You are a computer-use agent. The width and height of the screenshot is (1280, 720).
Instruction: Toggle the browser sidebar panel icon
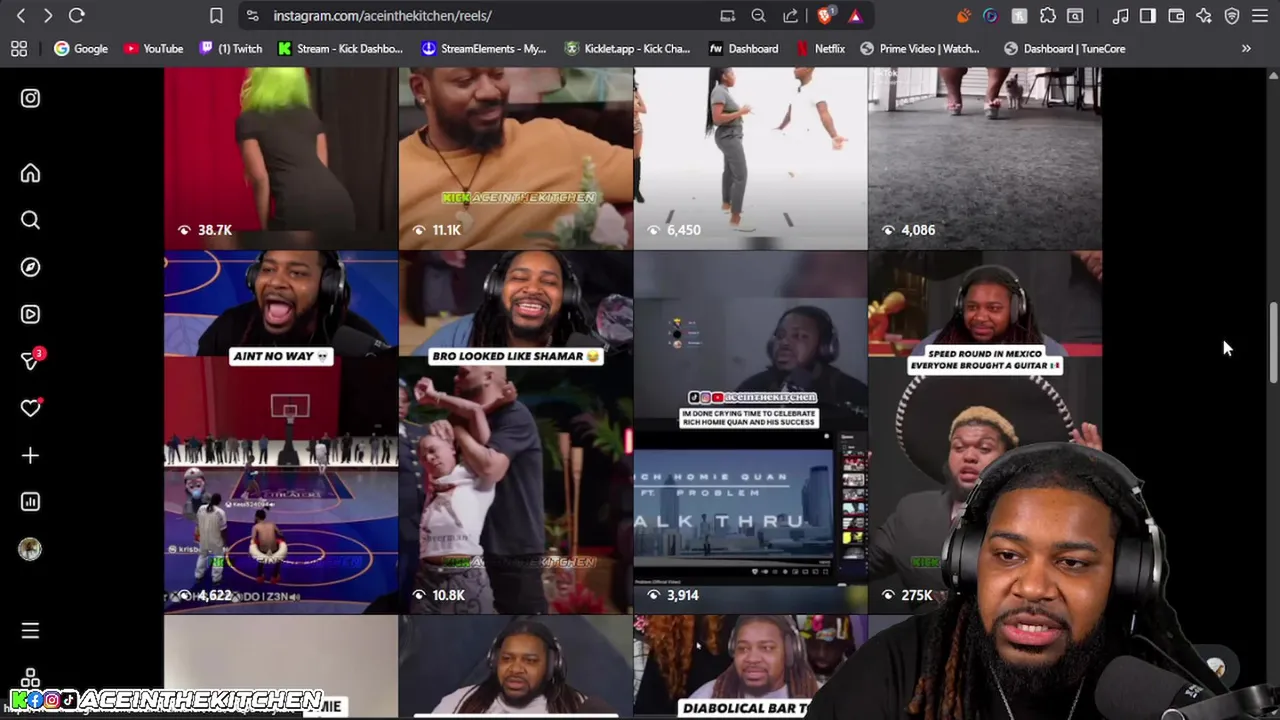[x=1148, y=15]
